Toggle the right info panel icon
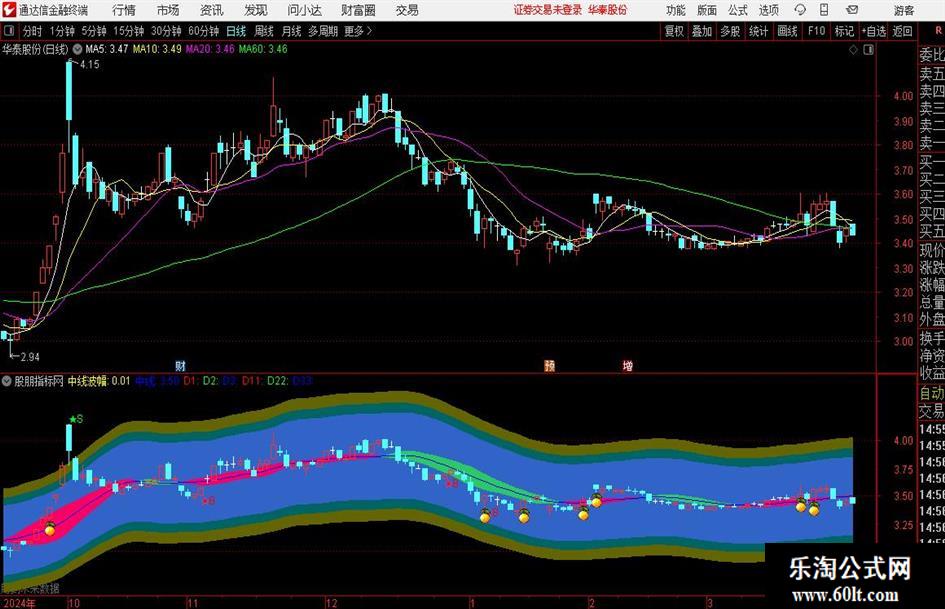 click(x=868, y=49)
